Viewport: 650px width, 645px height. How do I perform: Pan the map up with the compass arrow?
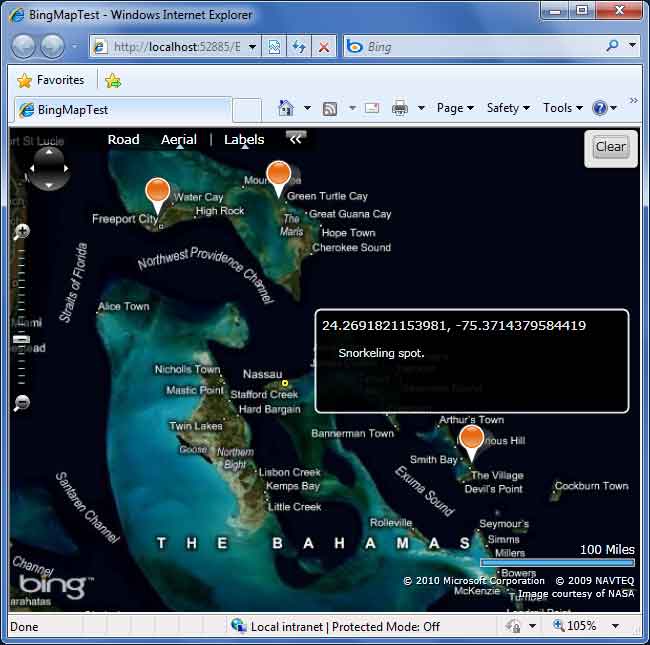pyautogui.click(x=49, y=153)
